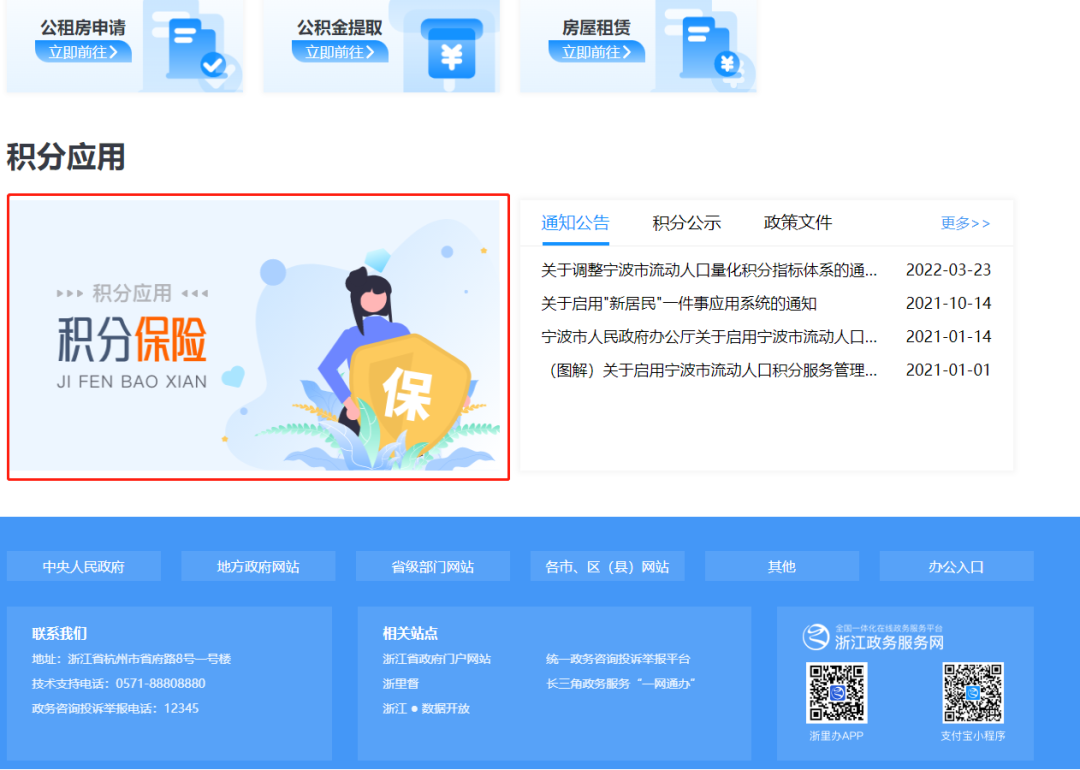
Task: Go to 公积金提取 via 立即前往 button
Action: [x=340, y=52]
